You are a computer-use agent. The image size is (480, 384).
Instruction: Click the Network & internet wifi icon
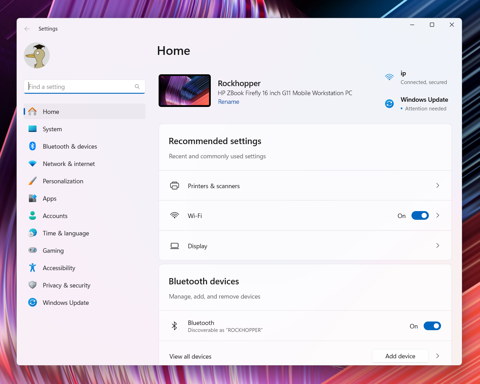(32, 164)
